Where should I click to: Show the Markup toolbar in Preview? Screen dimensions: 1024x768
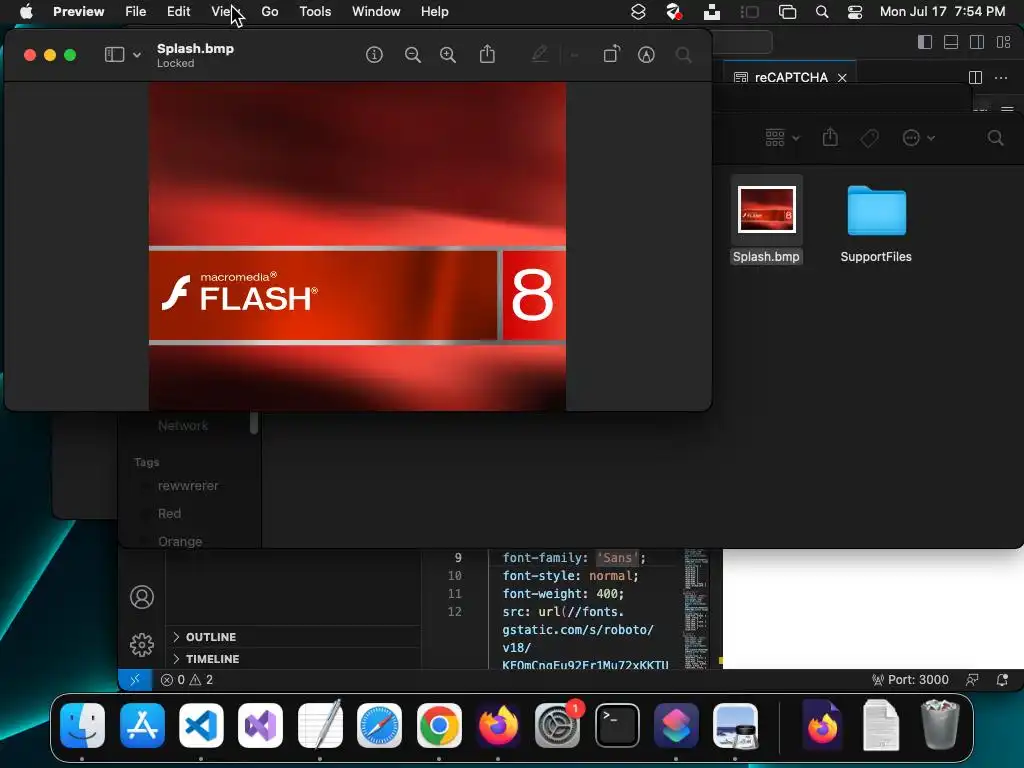646,55
